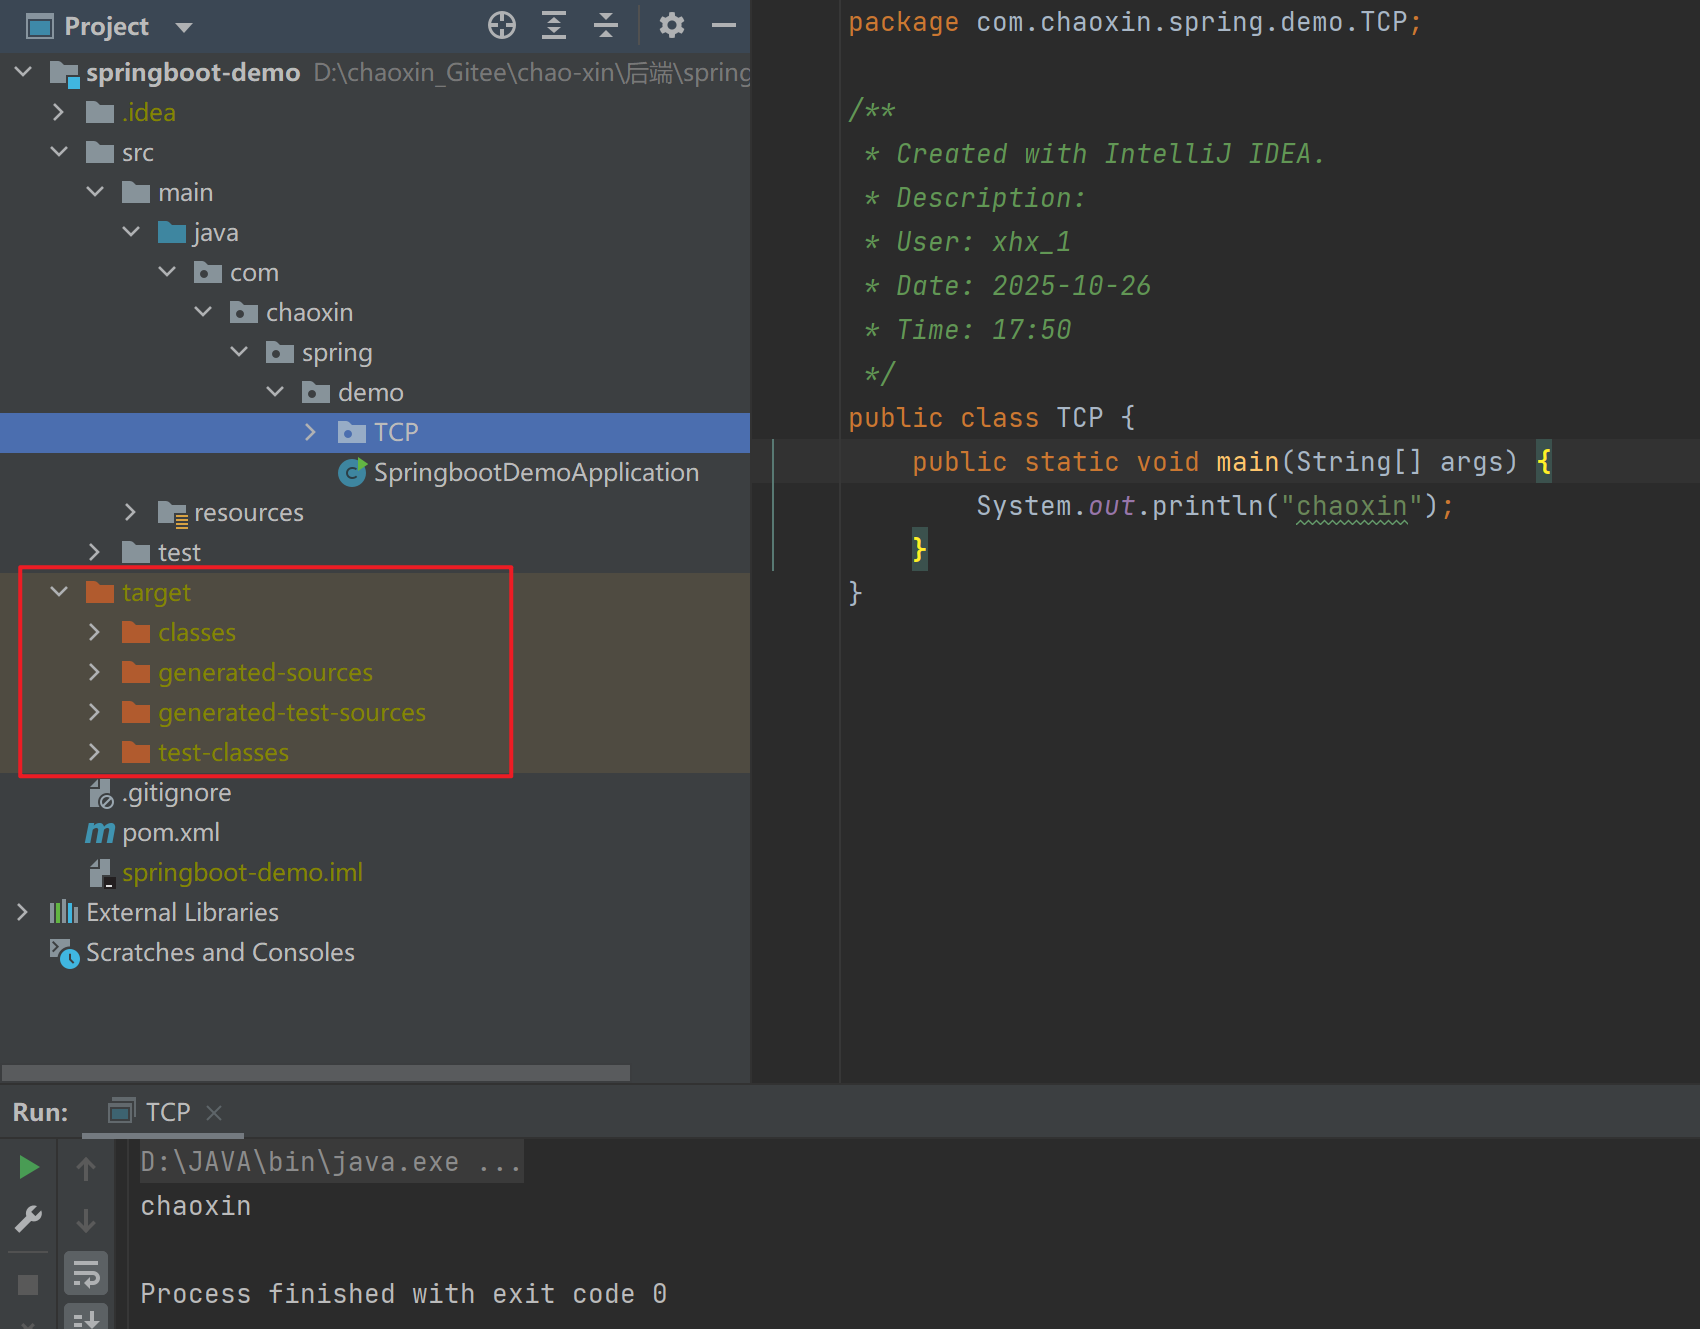The height and width of the screenshot is (1329, 1700).
Task: Click the Expand All icon in Project toolbar
Action: [554, 25]
